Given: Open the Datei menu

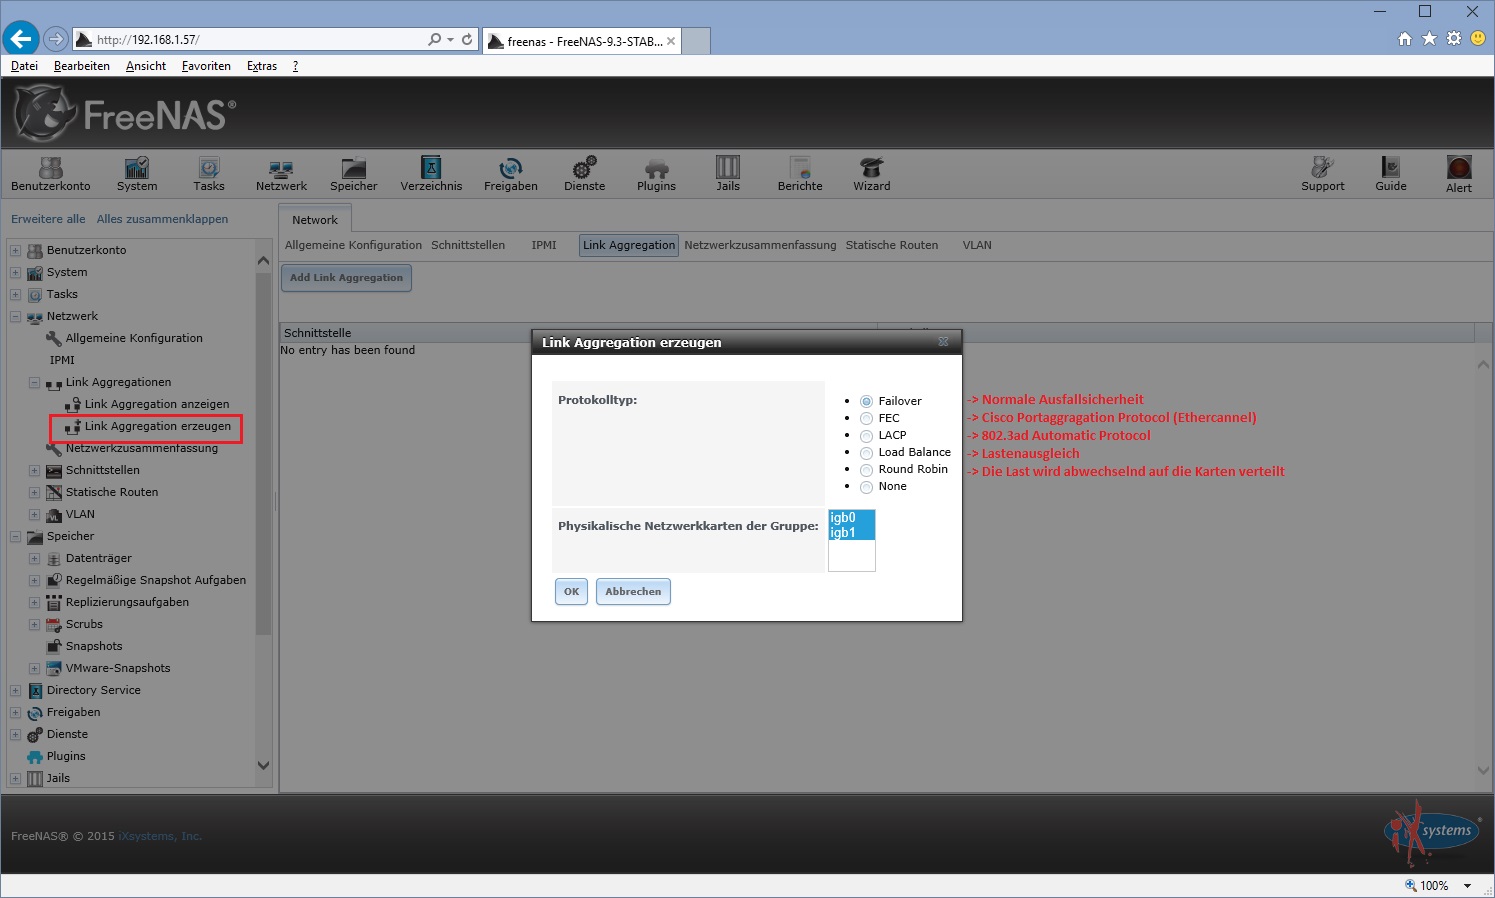Looking at the screenshot, I should tap(24, 66).
